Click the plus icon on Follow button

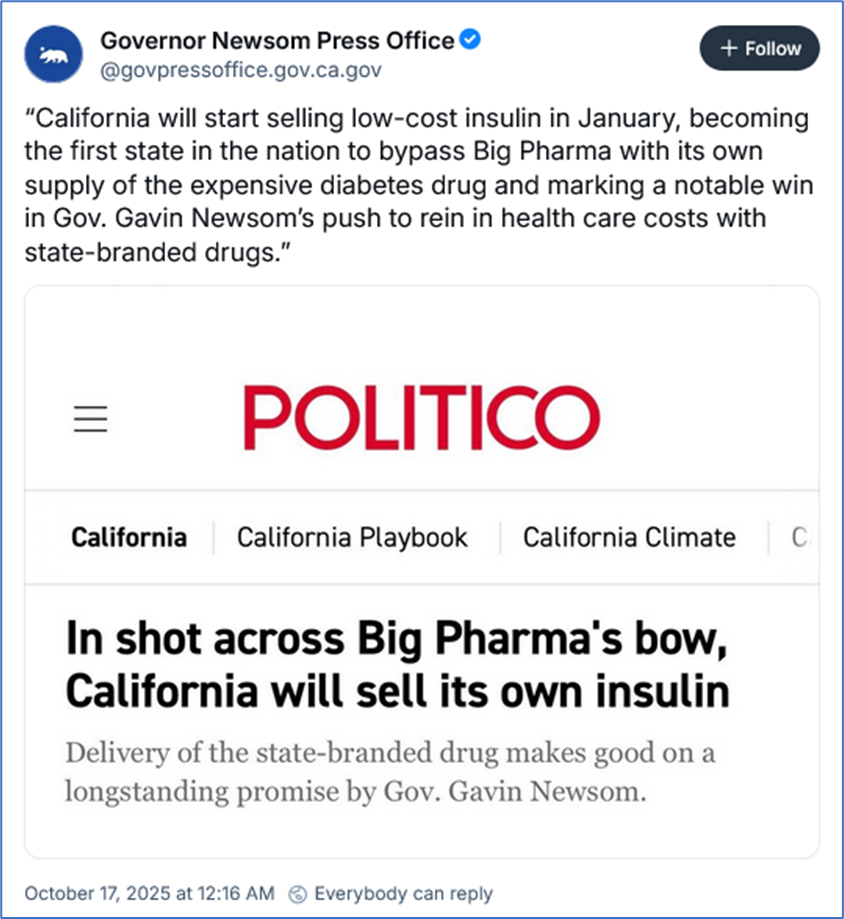729,48
